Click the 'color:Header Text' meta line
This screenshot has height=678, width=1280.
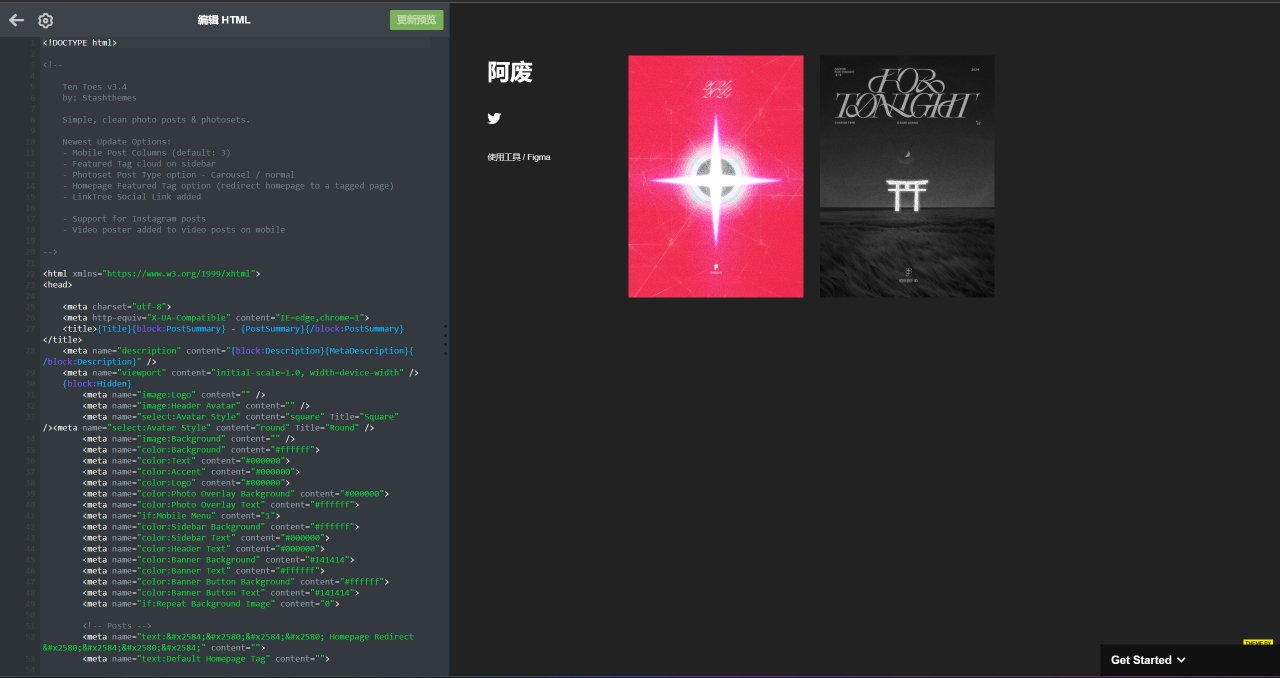coord(204,548)
